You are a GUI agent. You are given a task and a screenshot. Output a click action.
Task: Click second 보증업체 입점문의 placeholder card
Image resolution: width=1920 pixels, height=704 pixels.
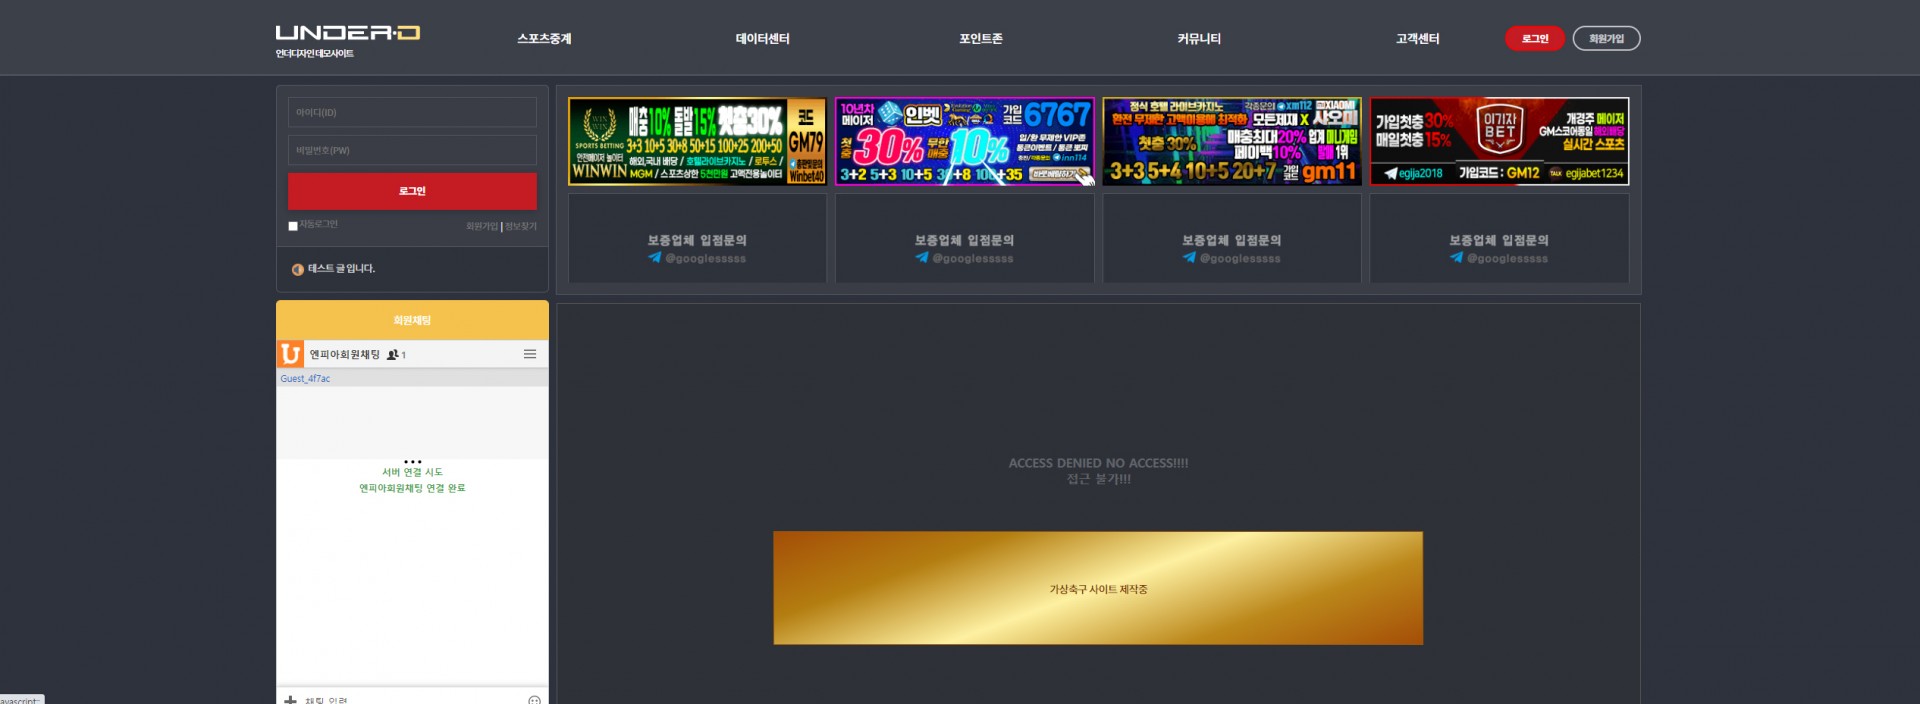point(964,239)
